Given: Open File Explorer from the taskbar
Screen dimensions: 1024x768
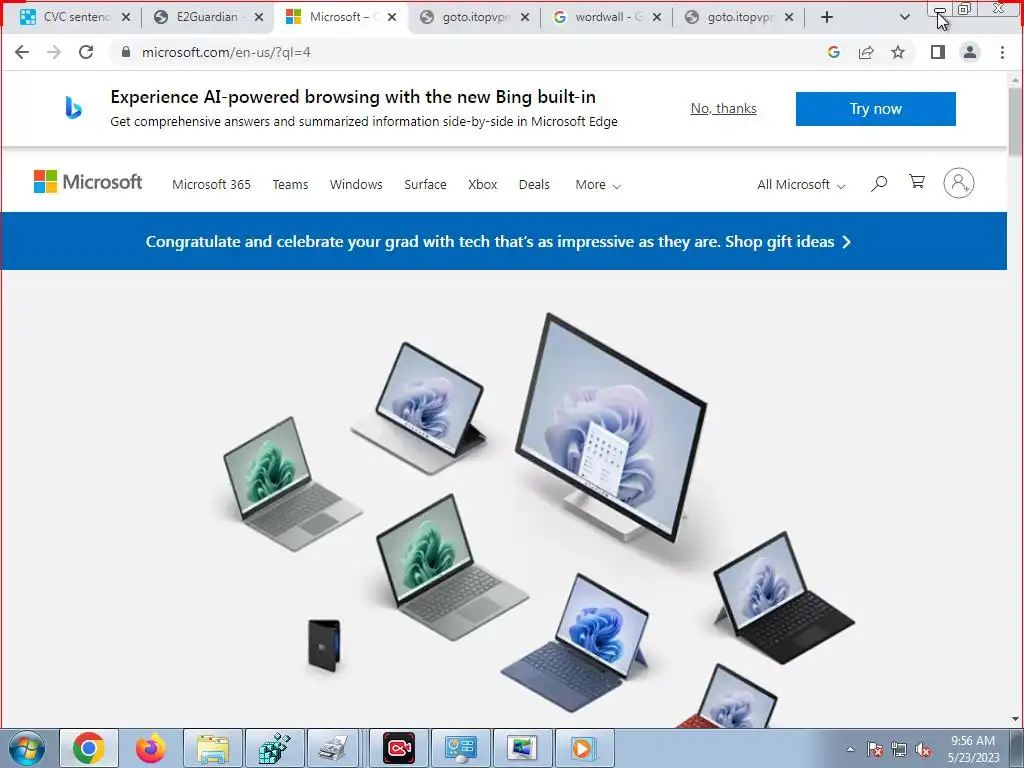Looking at the screenshot, I should pos(213,748).
